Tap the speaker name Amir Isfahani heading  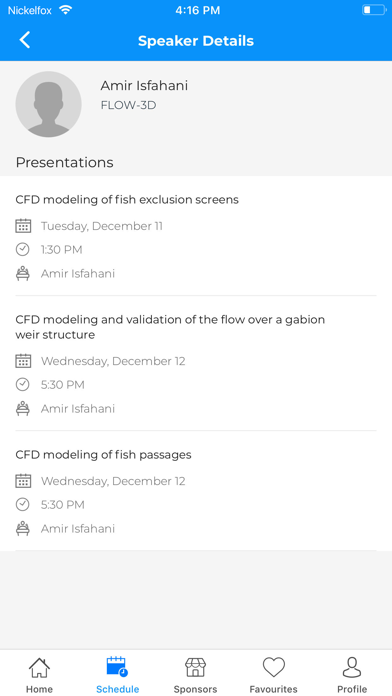(144, 86)
